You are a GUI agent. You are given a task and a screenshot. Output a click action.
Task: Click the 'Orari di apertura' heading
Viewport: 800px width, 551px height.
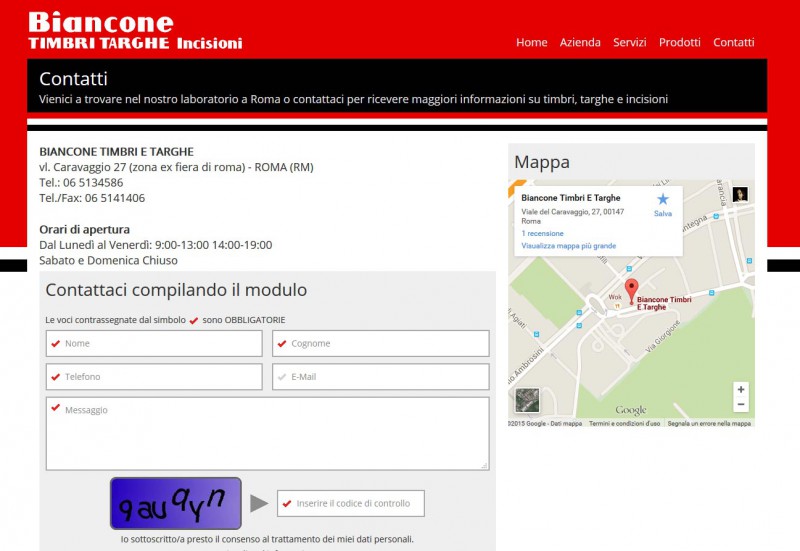(85, 230)
